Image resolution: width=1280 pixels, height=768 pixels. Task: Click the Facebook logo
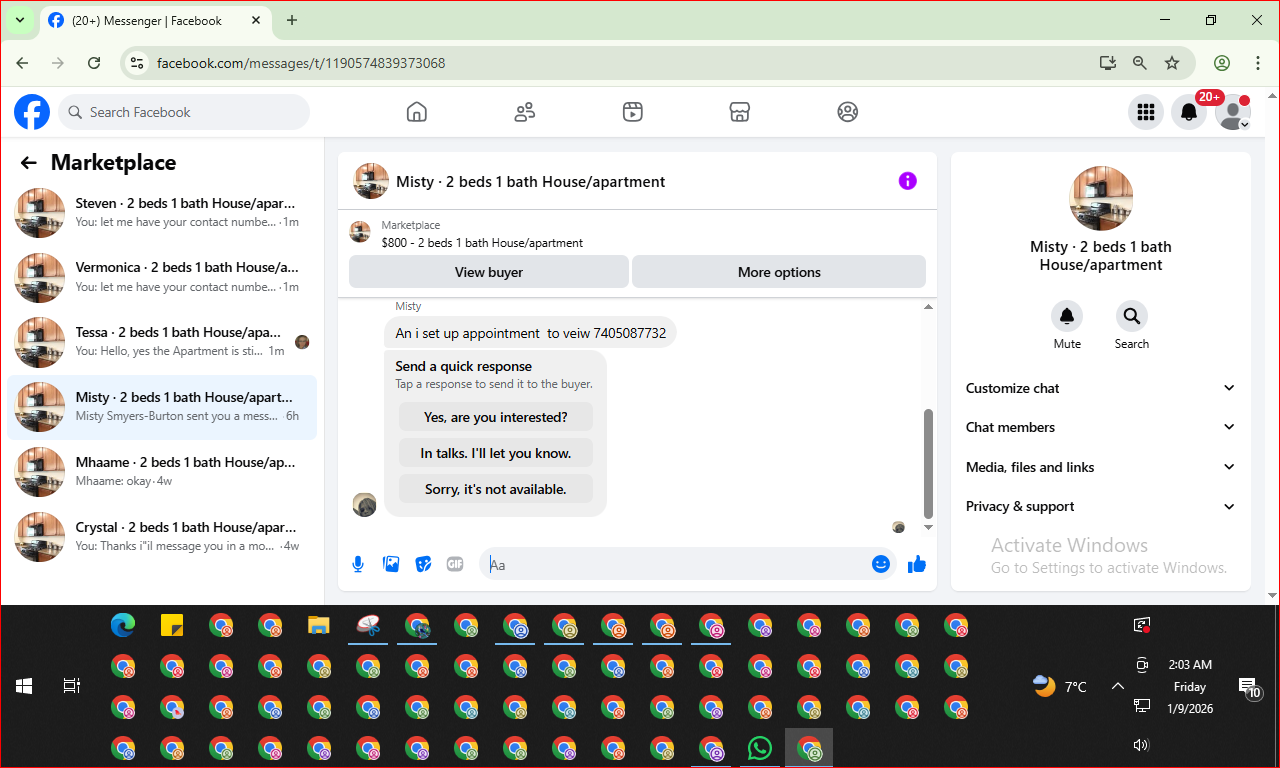click(x=32, y=112)
